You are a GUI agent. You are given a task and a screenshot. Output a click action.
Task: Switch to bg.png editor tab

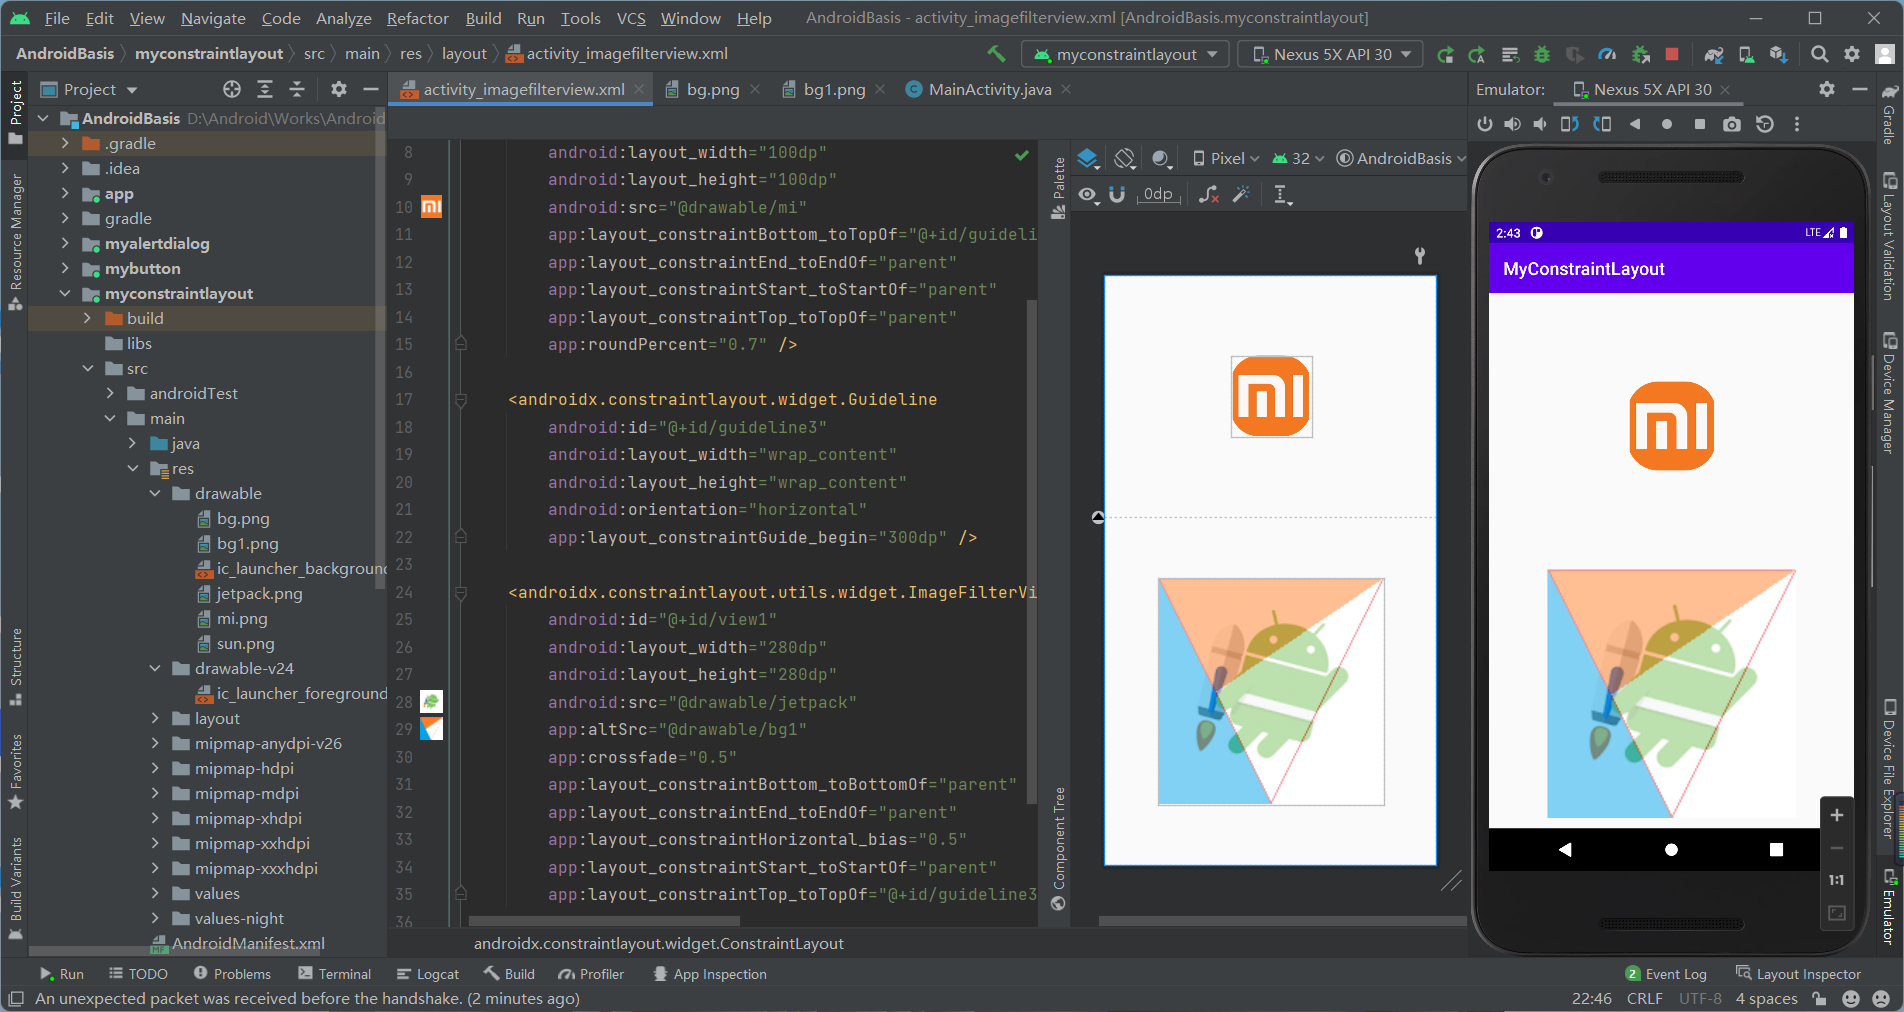pos(712,89)
